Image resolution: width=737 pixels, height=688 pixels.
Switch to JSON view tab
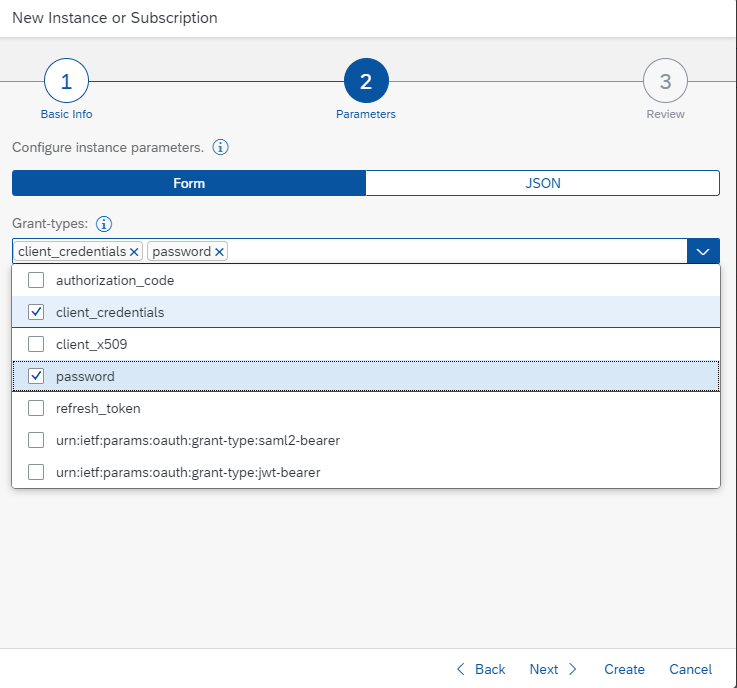543,183
